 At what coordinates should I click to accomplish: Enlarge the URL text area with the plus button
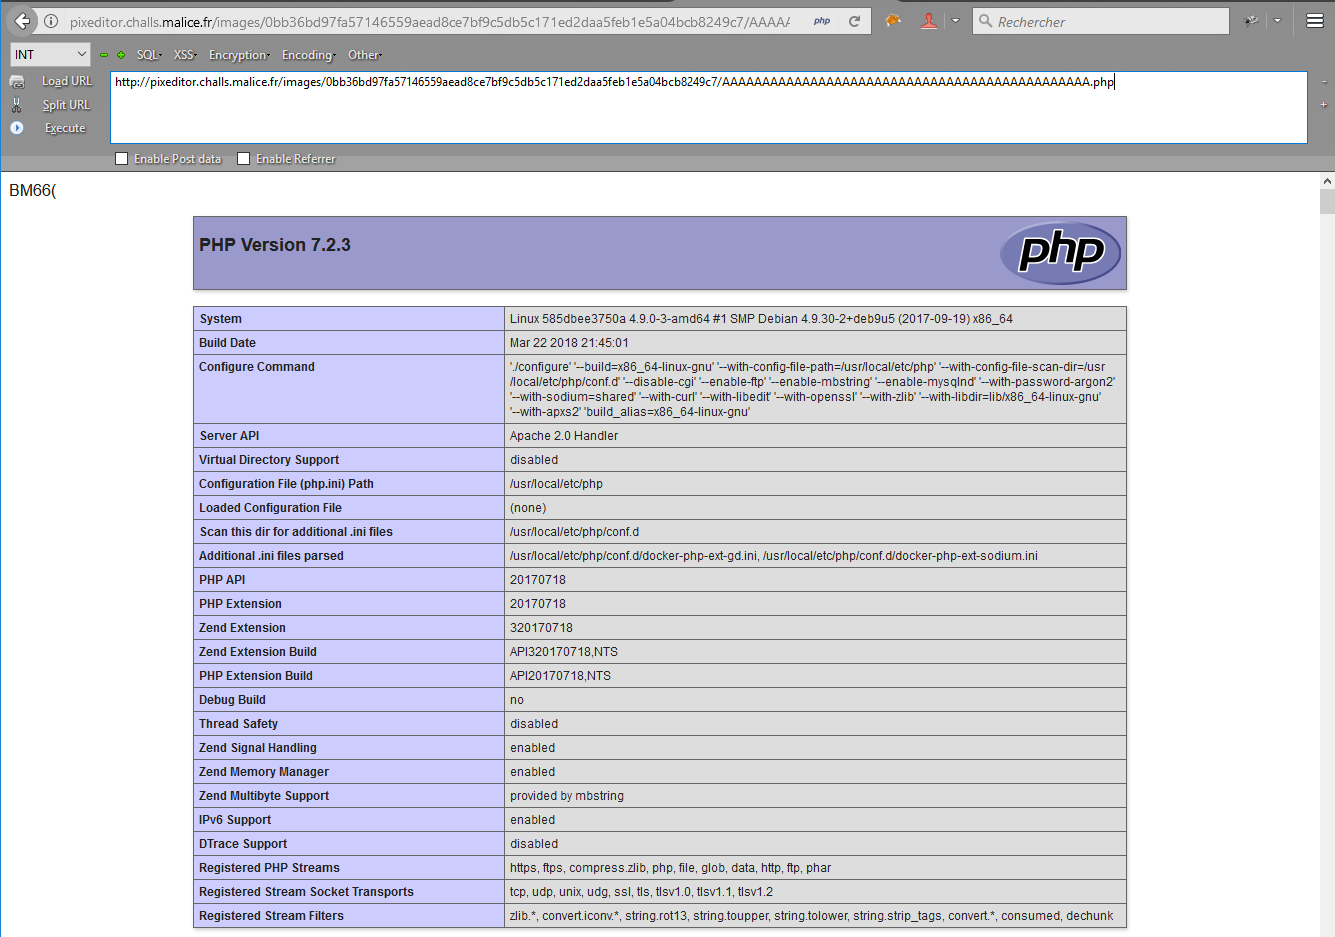[1324, 105]
